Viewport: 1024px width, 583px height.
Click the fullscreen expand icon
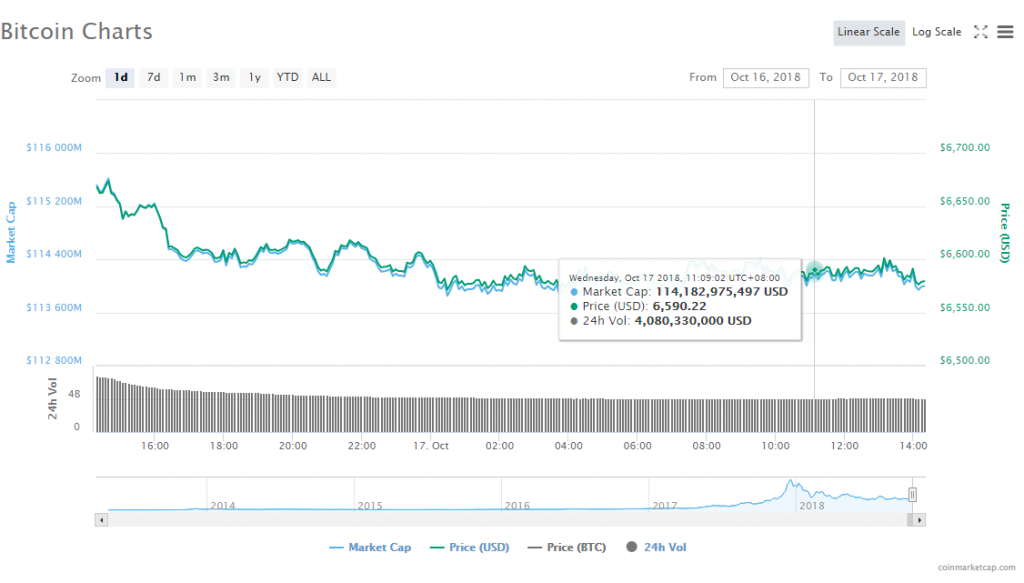pos(981,32)
